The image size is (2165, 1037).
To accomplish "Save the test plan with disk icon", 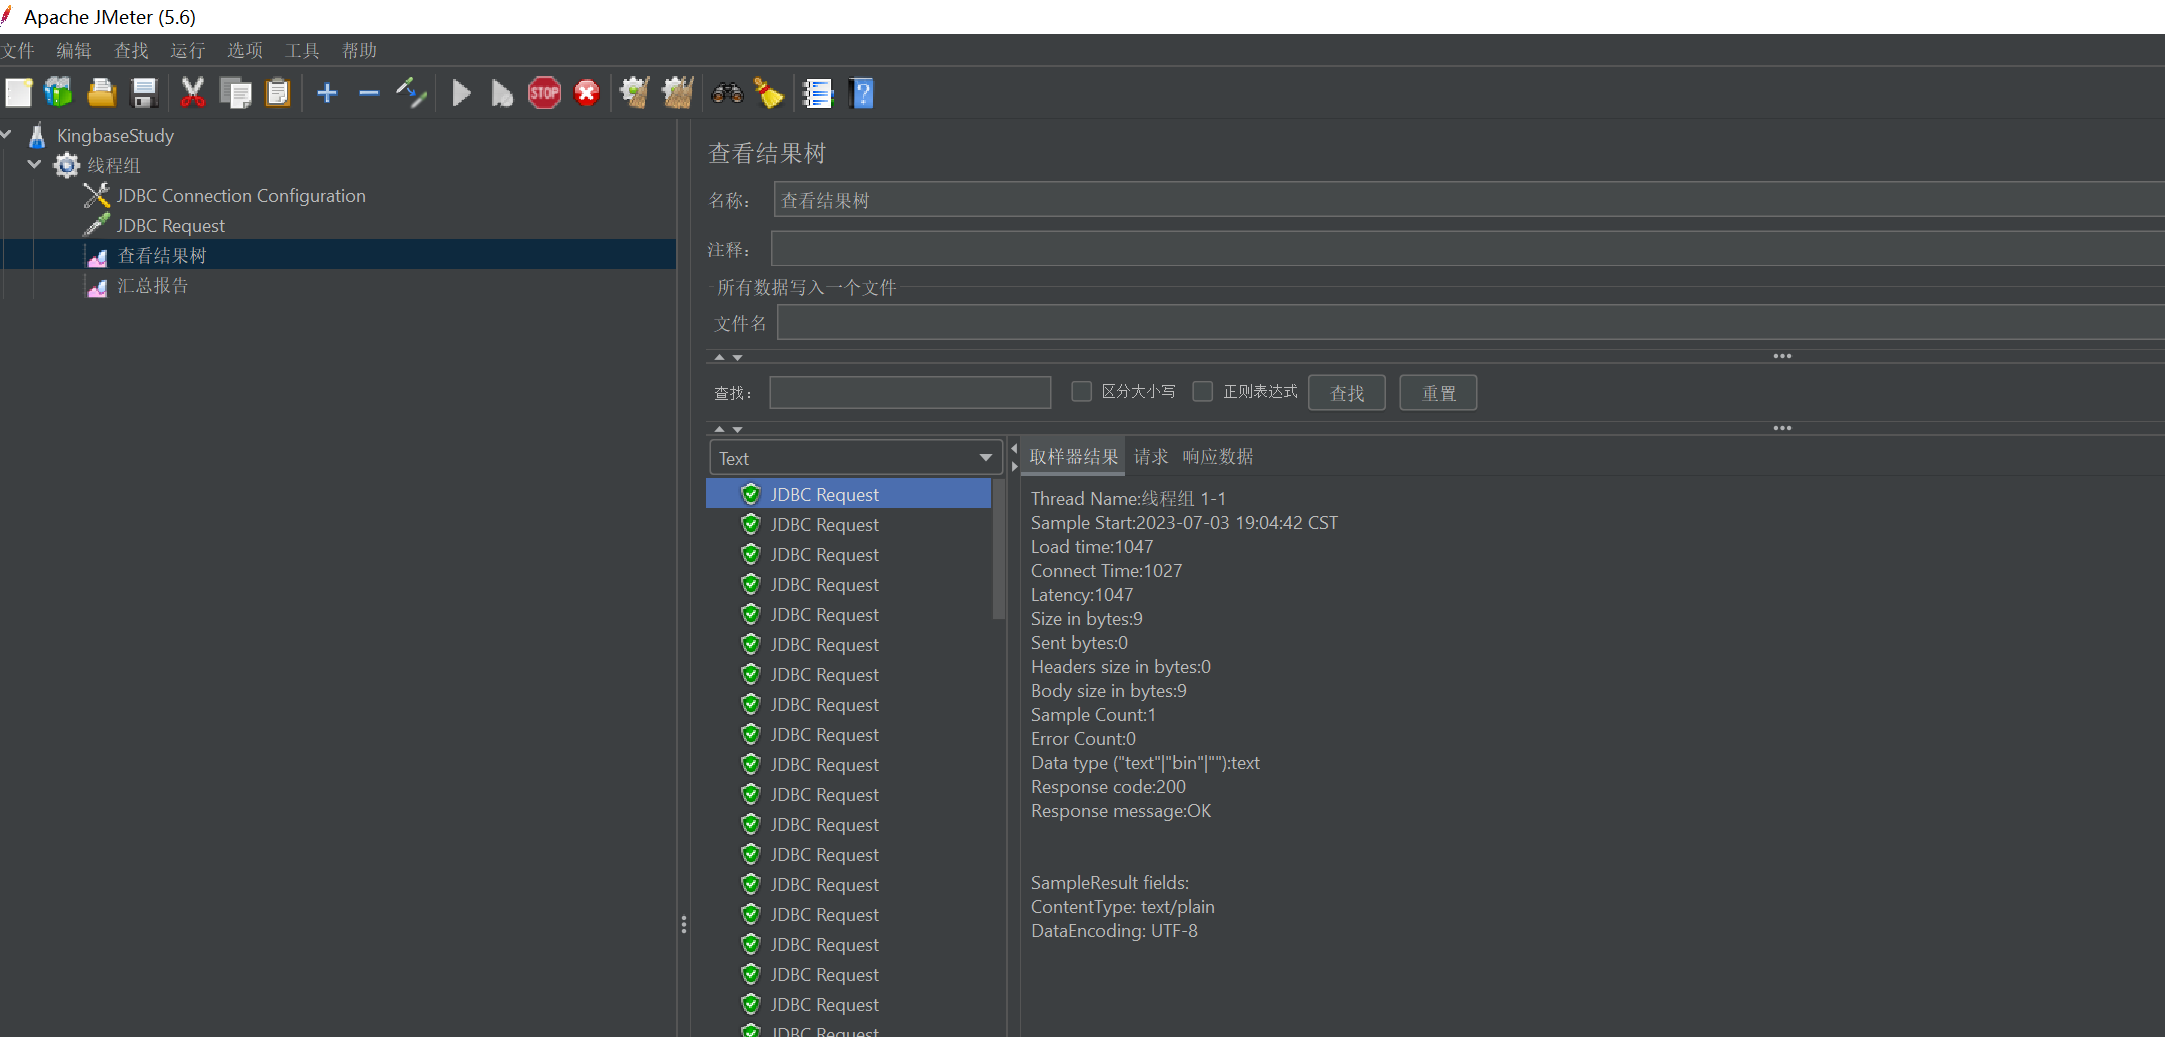I will [145, 93].
